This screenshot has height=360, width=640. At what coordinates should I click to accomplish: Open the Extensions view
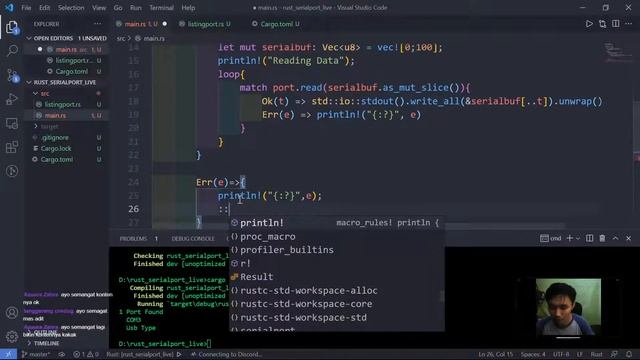12,147
